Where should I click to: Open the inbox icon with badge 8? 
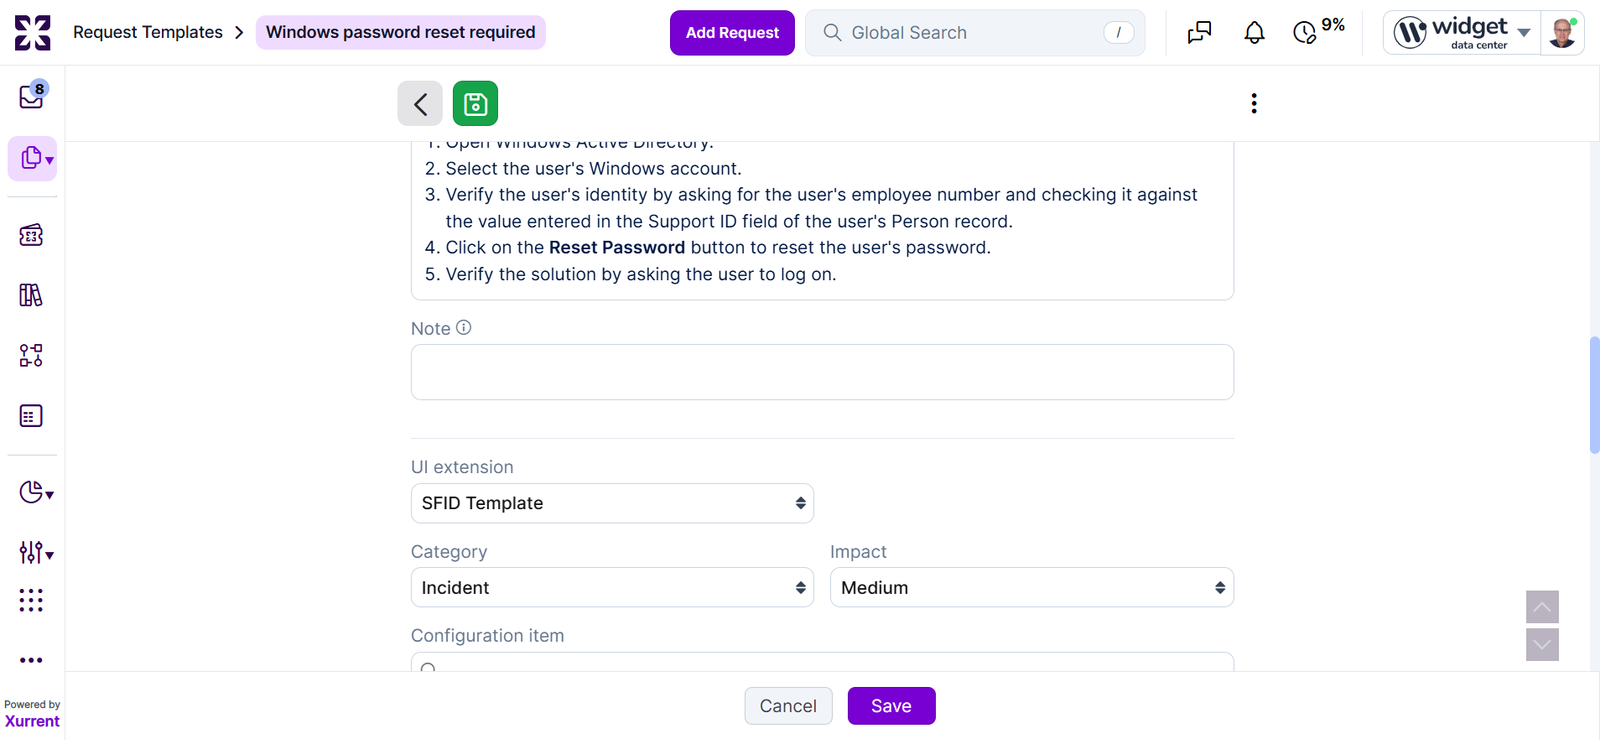click(x=32, y=95)
